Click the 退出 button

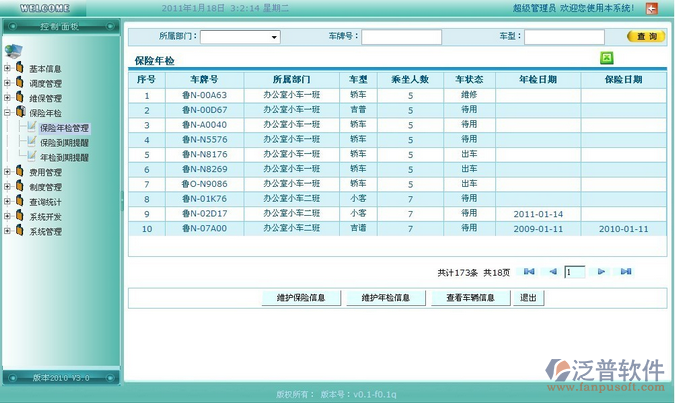528,298
